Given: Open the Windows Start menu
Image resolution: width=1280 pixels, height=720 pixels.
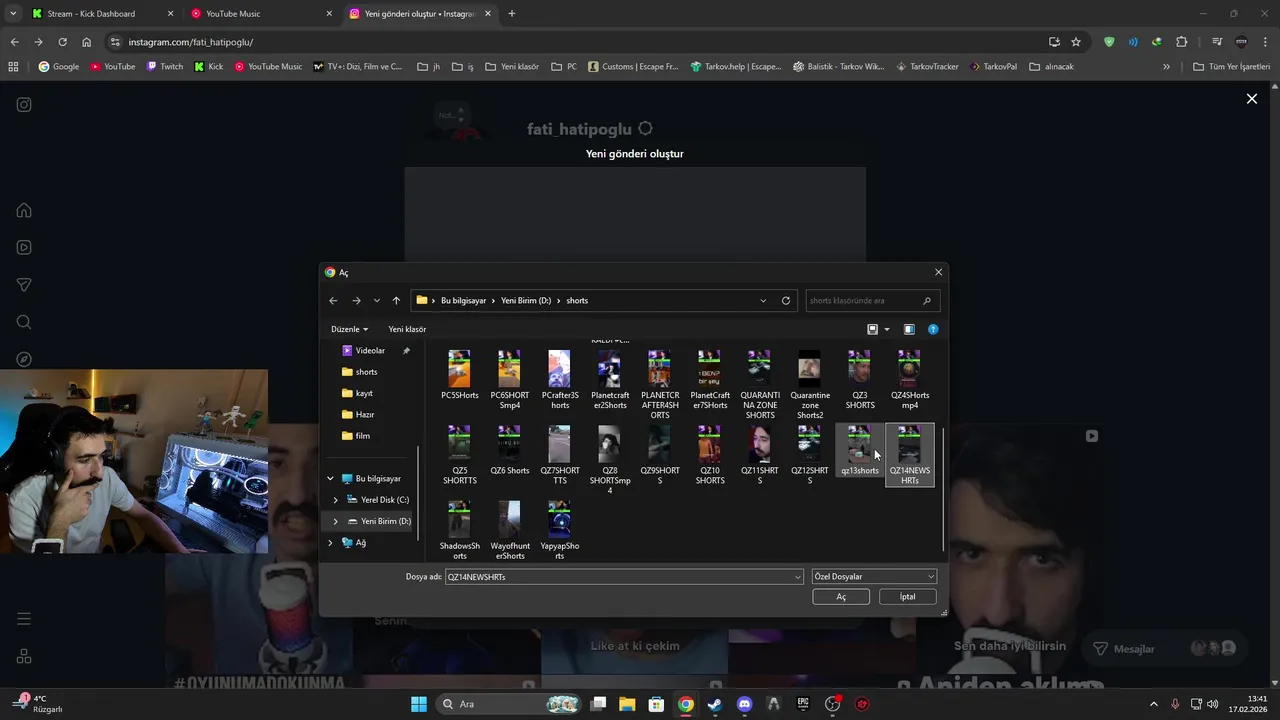Looking at the screenshot, I should pos(419,704).
